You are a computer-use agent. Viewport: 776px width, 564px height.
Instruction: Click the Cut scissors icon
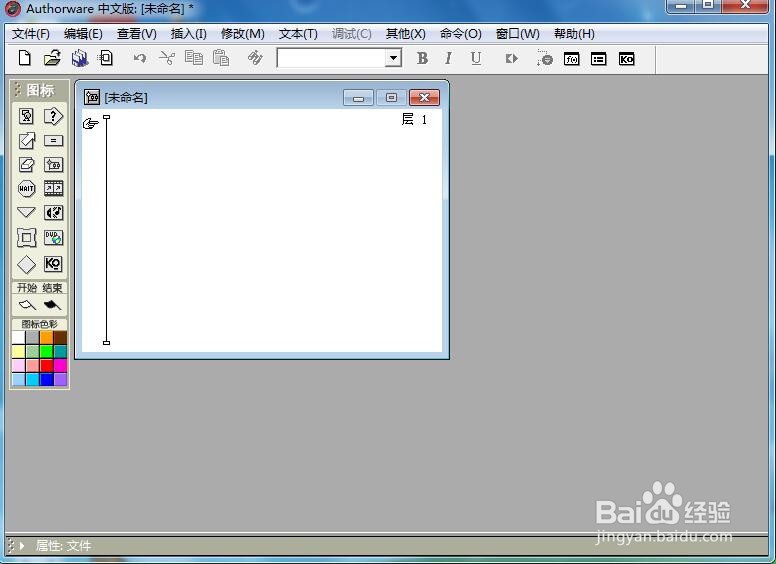pos(167,58)
